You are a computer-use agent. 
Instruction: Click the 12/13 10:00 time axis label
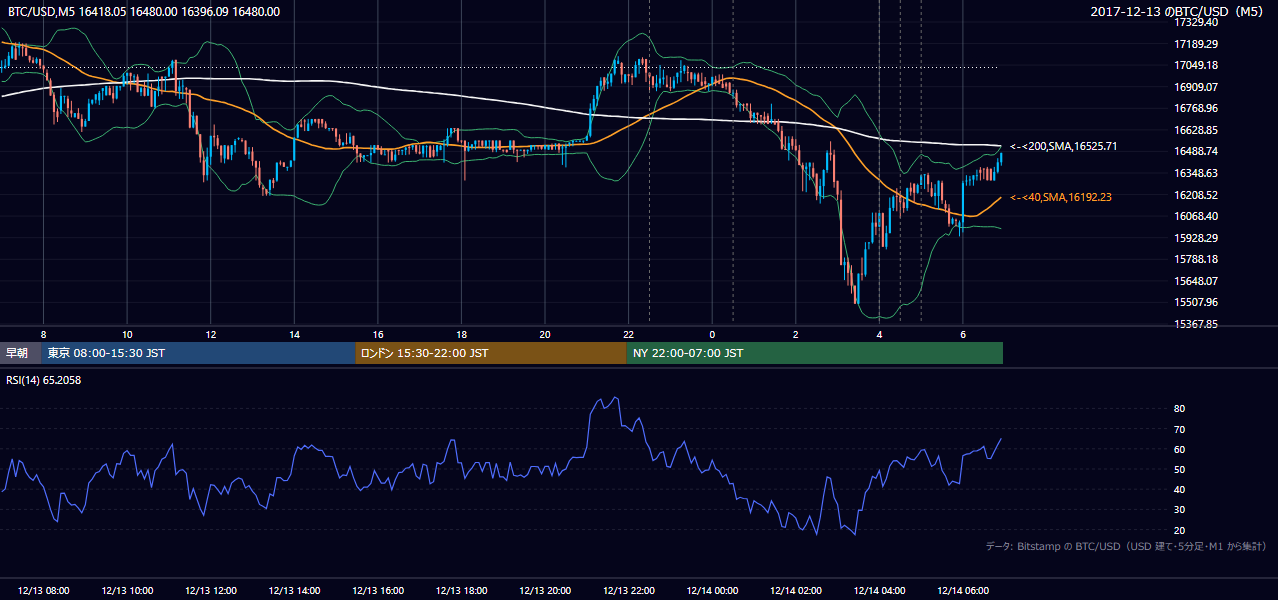coord(127,590)
